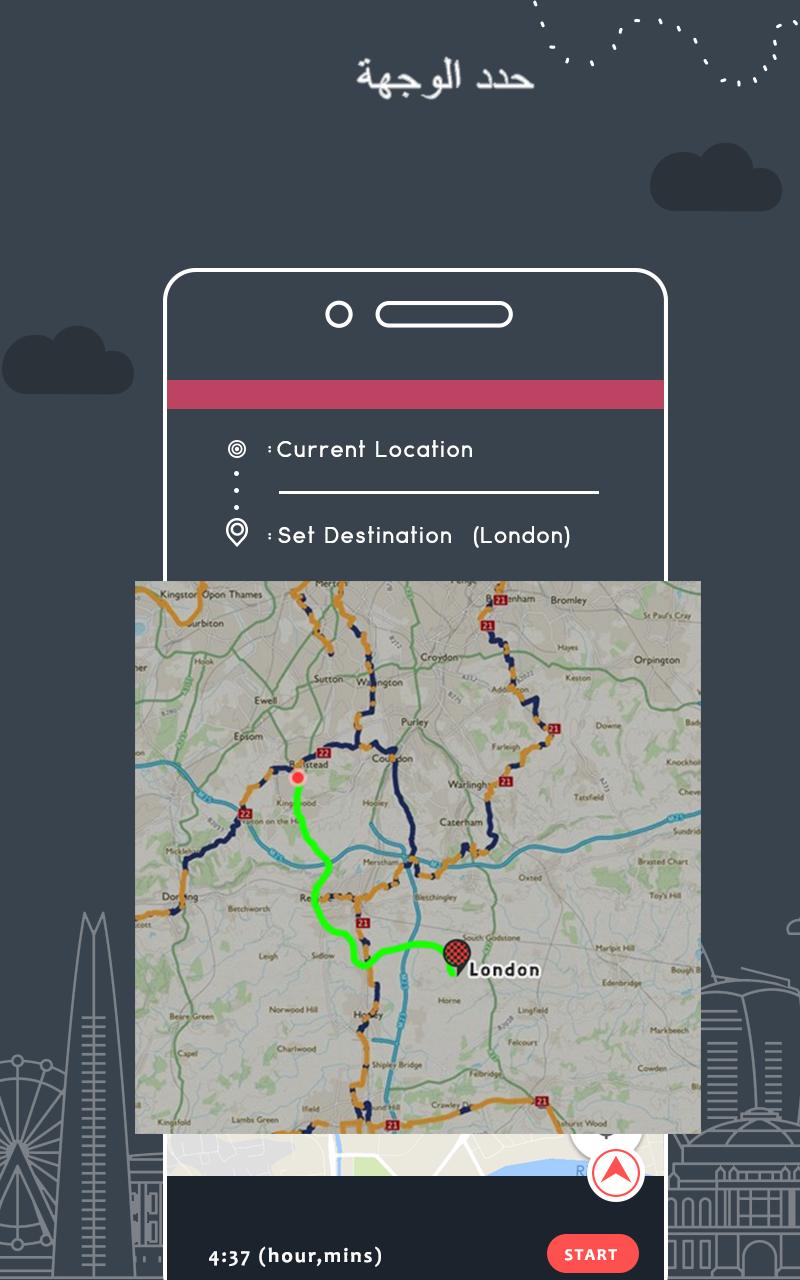Screen dimensions: 800x1280
Task: Tap the red START button
Action: tap(593, 1254)
